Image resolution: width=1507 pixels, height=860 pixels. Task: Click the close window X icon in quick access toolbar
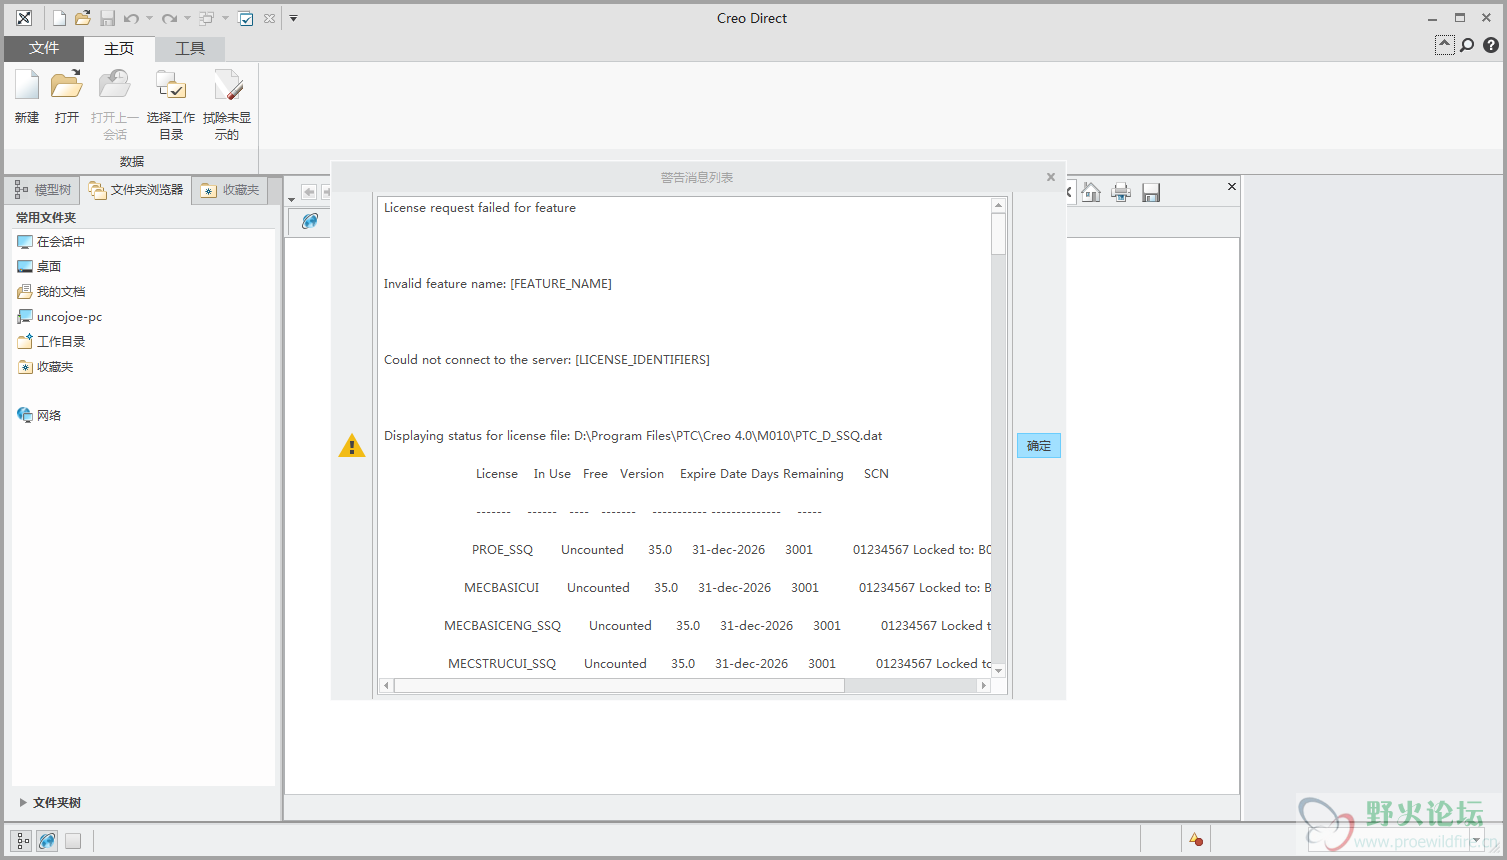pos(269,18)
